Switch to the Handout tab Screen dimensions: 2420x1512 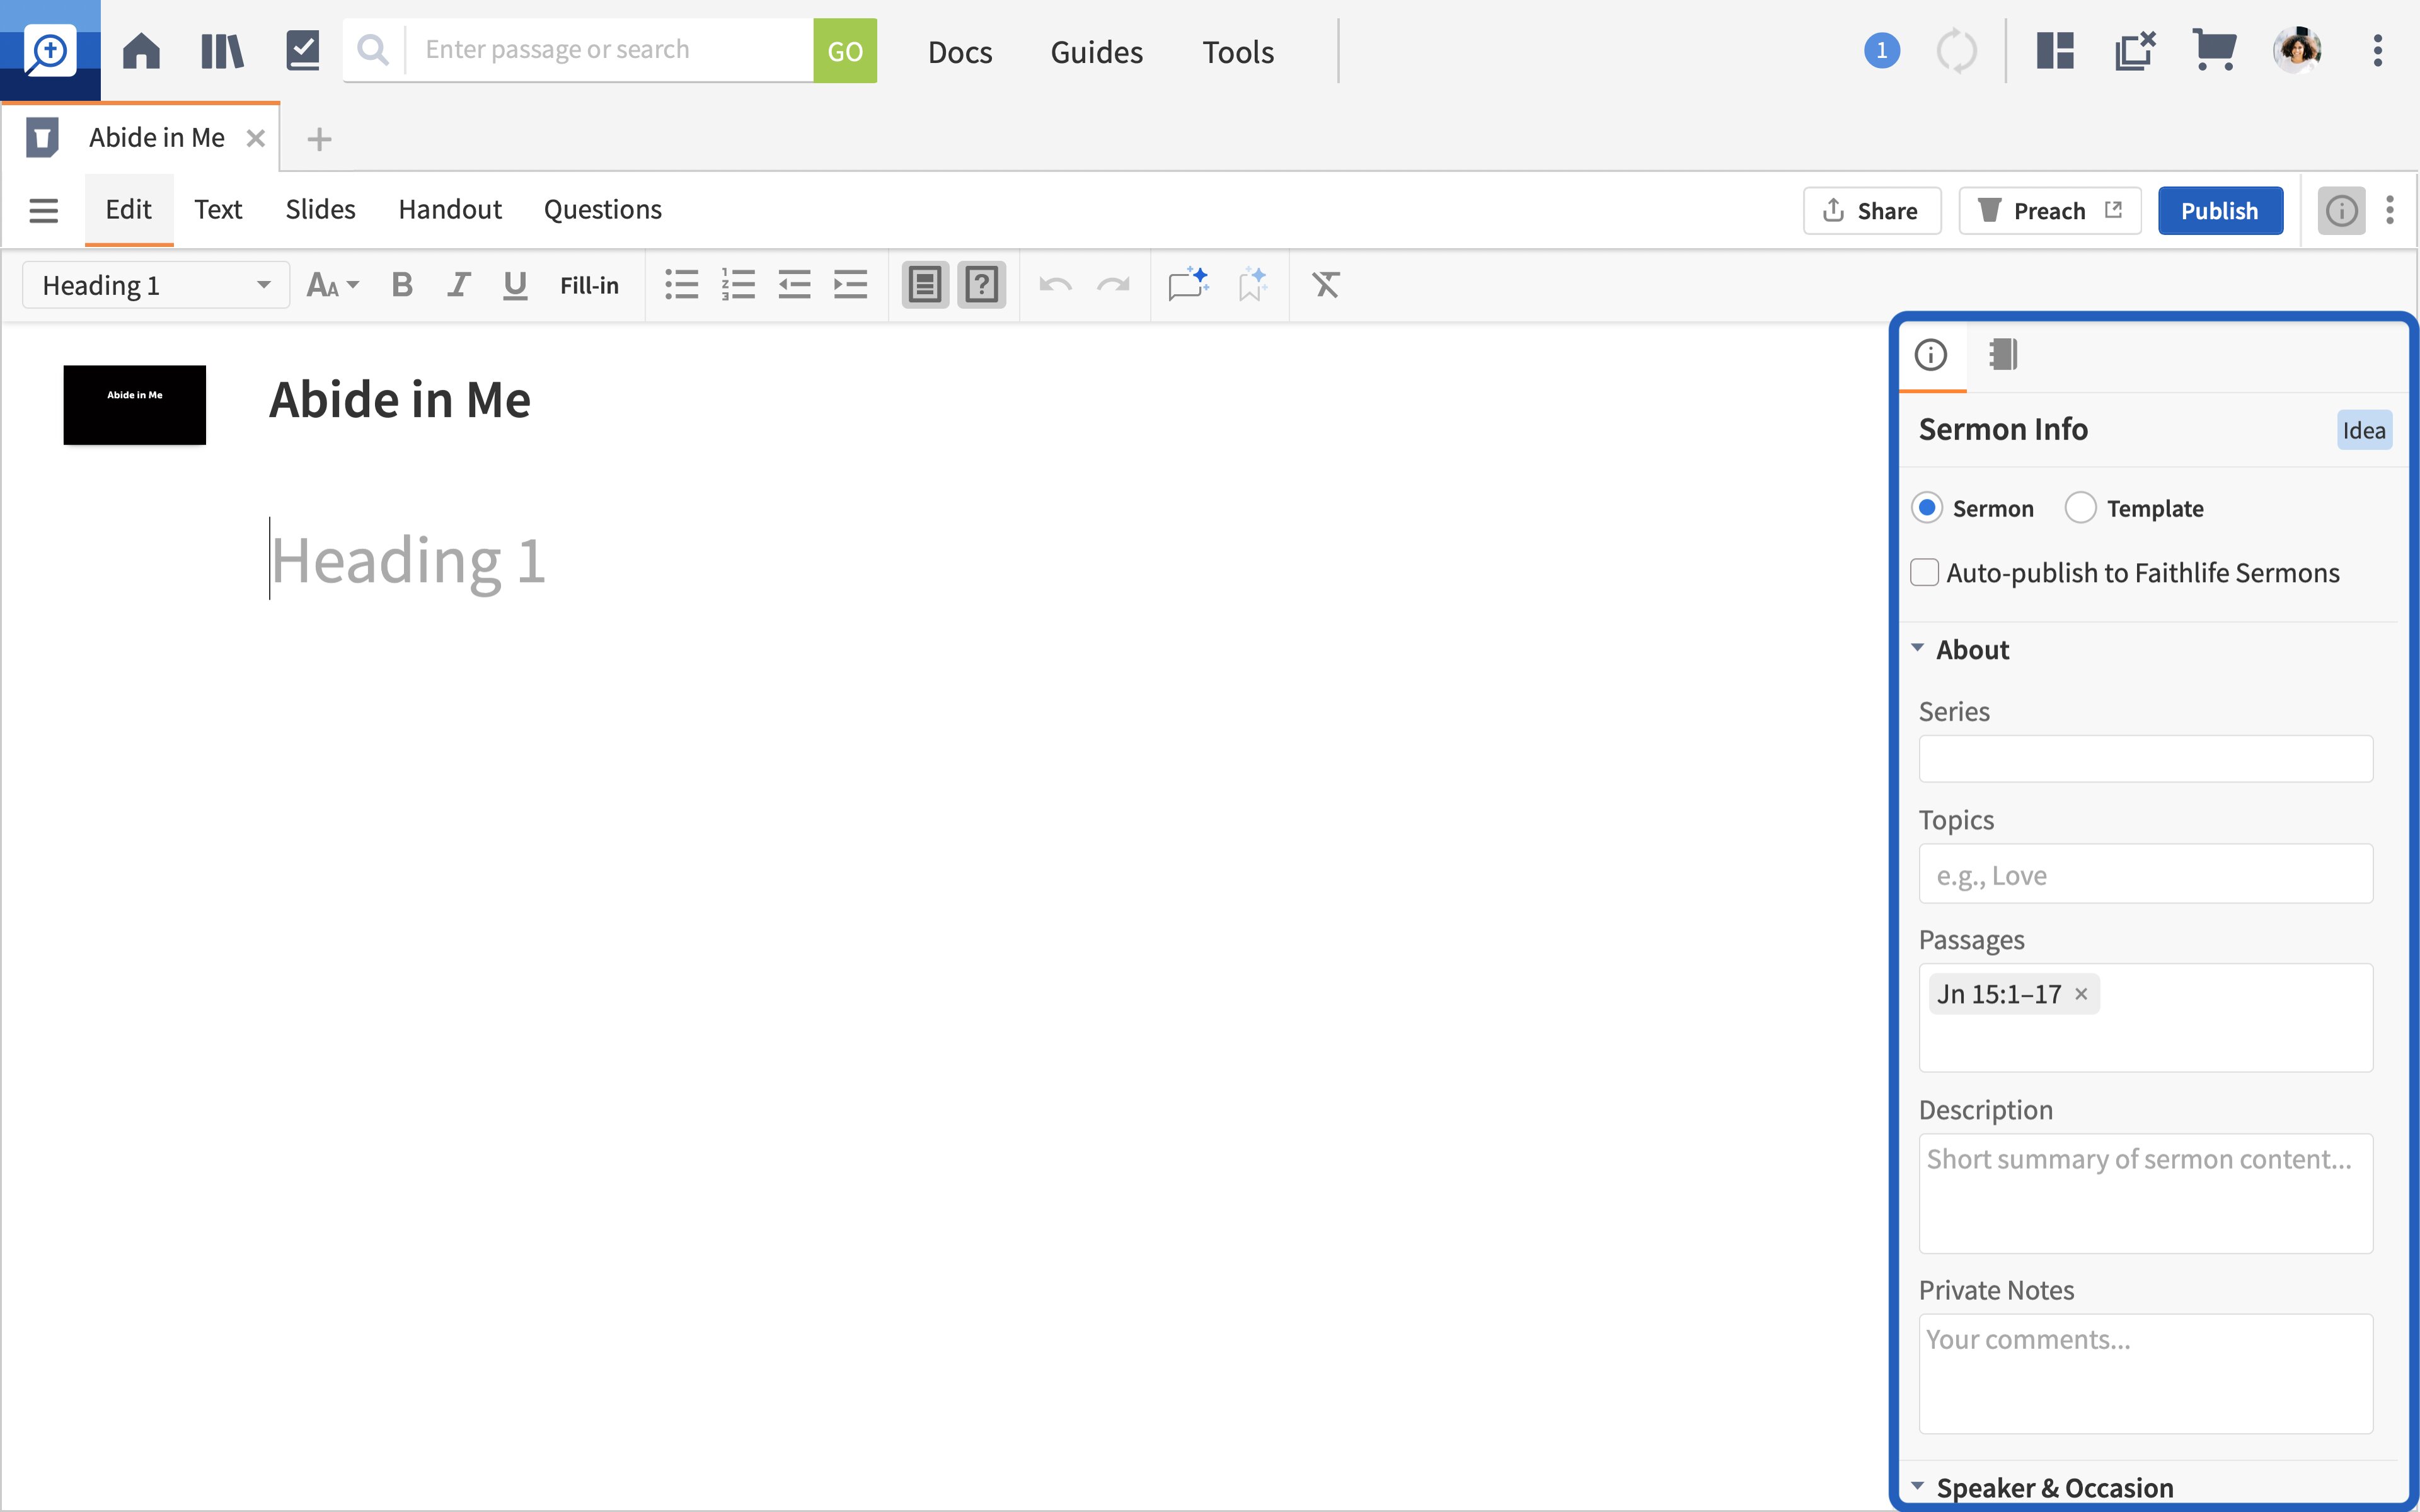click(x=450, y=209)
